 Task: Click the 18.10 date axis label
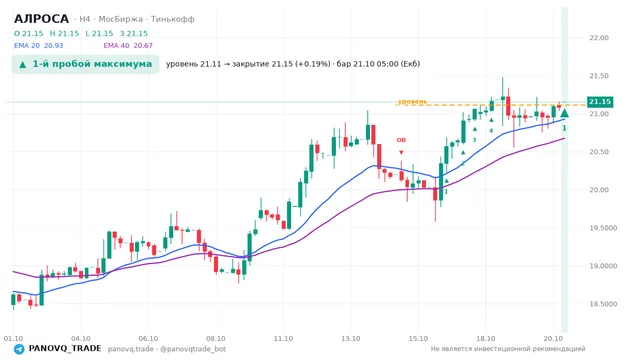(x=485, y=339)
